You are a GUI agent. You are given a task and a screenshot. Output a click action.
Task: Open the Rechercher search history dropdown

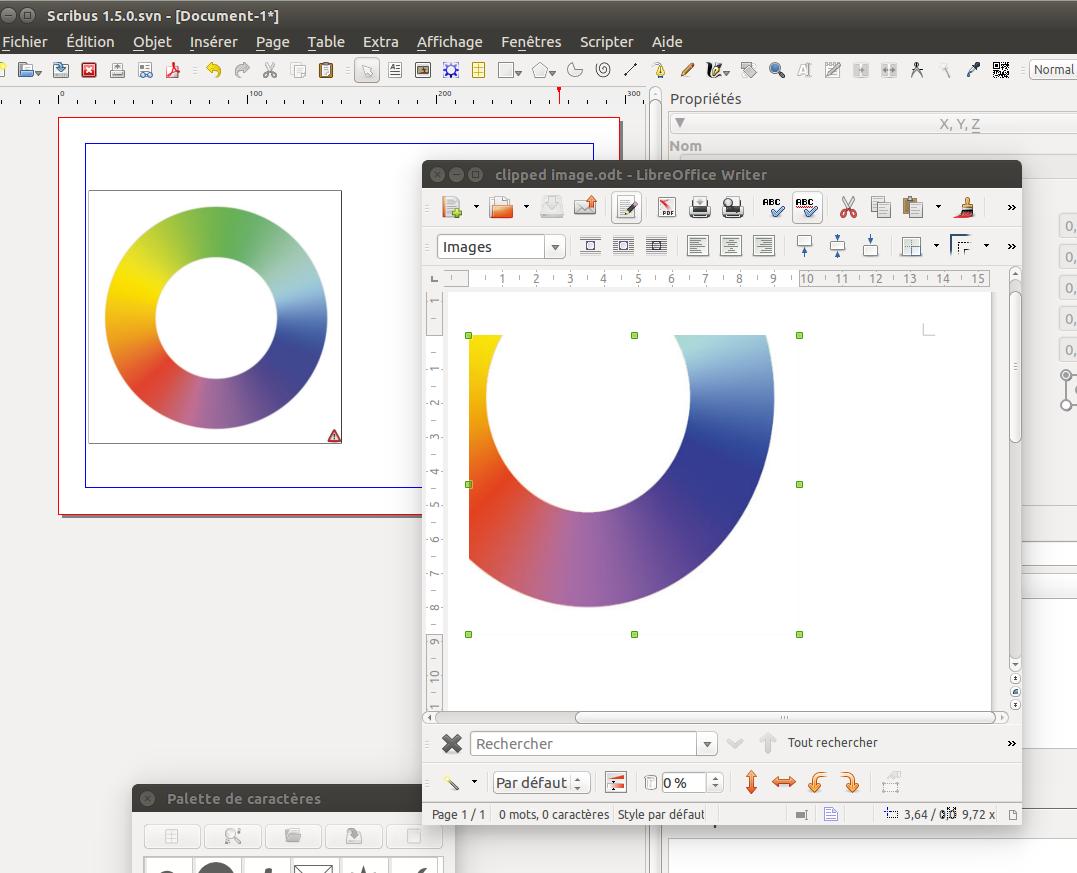point(708,744)
